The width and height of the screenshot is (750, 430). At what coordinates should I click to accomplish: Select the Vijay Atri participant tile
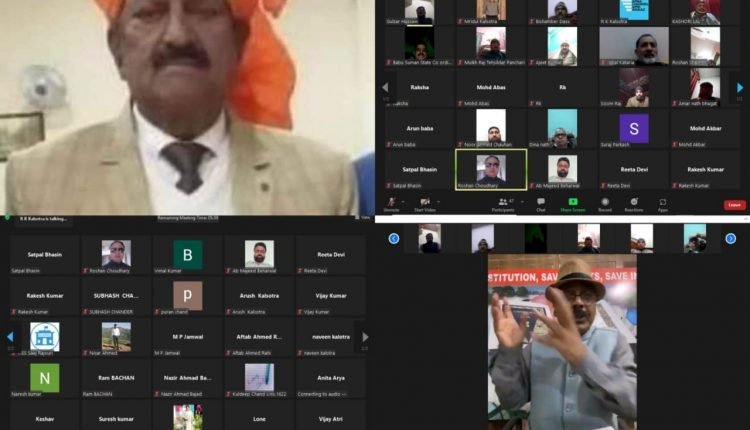(x=331, y=415)
